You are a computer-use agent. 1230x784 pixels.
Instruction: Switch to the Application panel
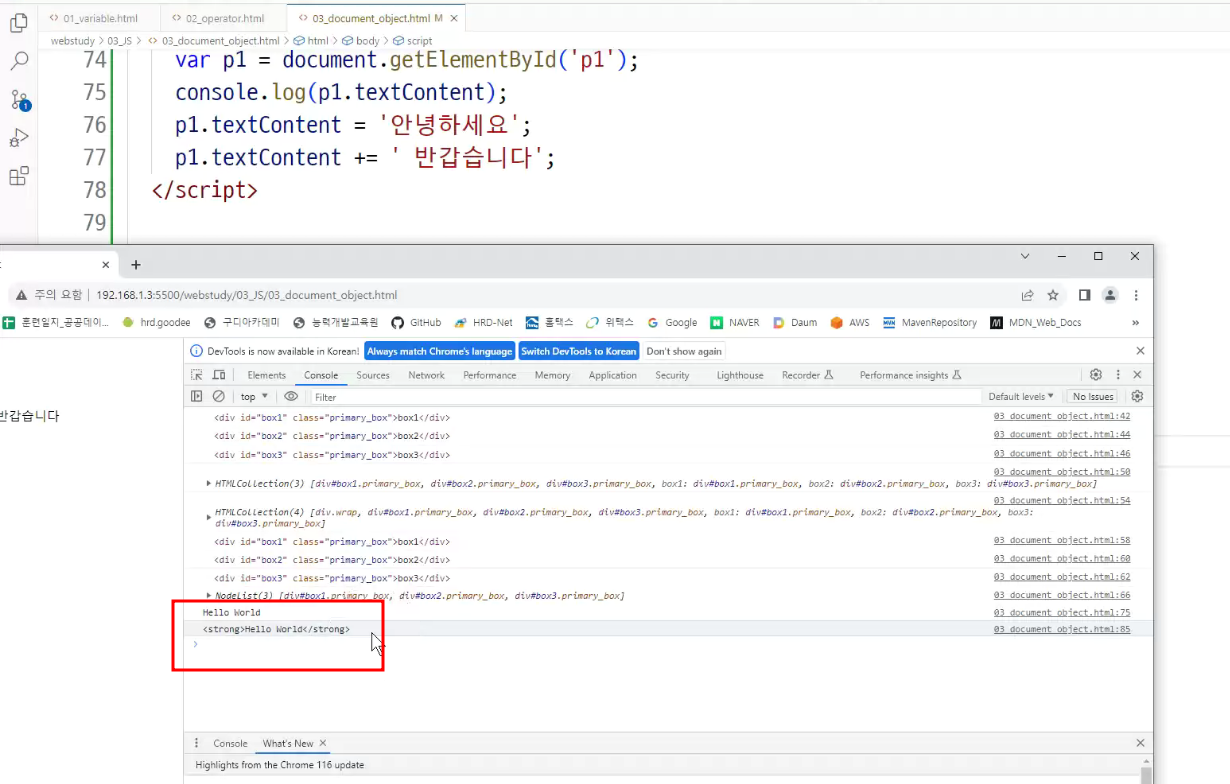click(613, 375)
